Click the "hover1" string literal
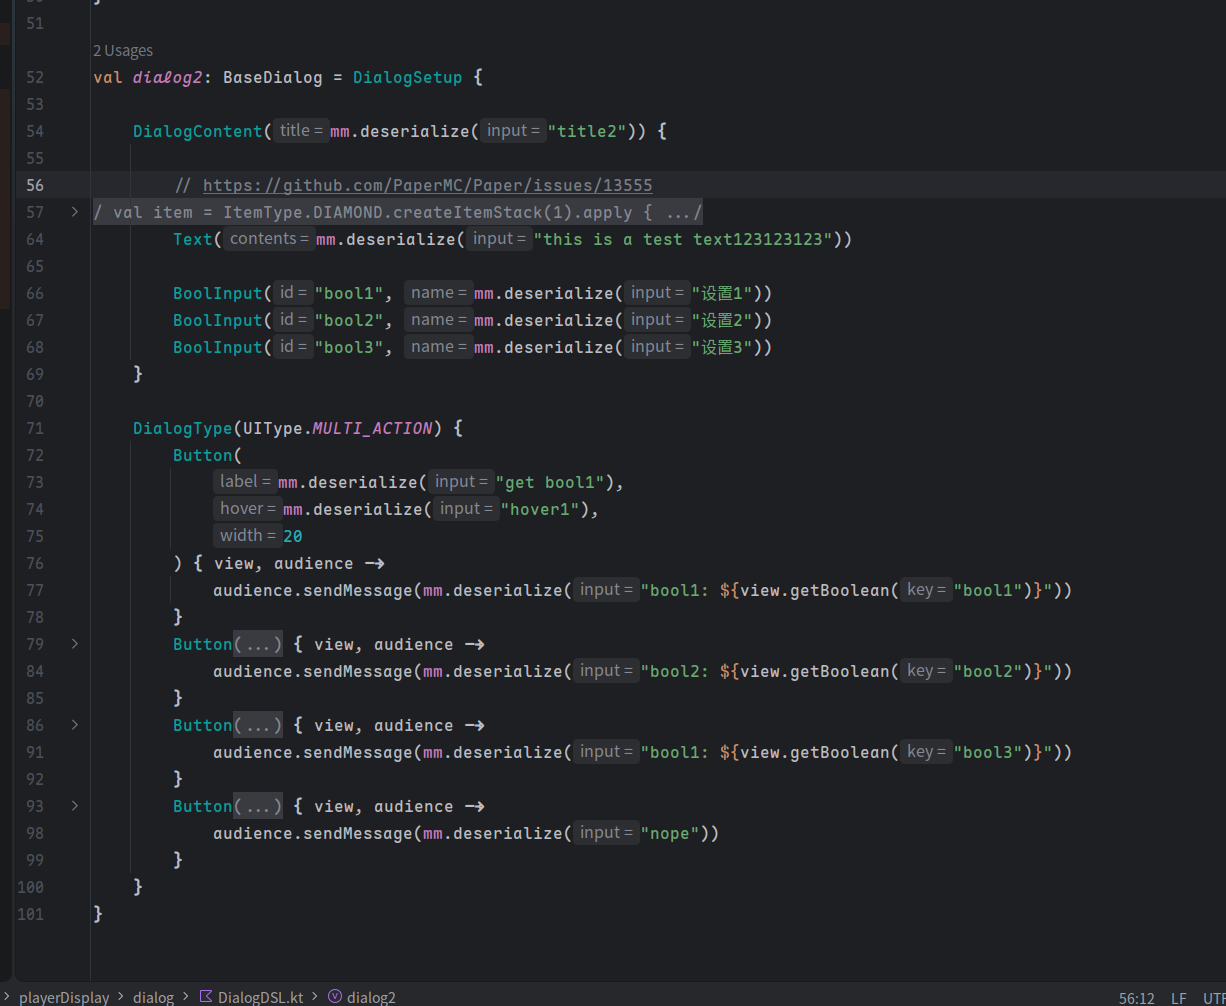This screenshot has width=1226, height=1006. point(540,509)
